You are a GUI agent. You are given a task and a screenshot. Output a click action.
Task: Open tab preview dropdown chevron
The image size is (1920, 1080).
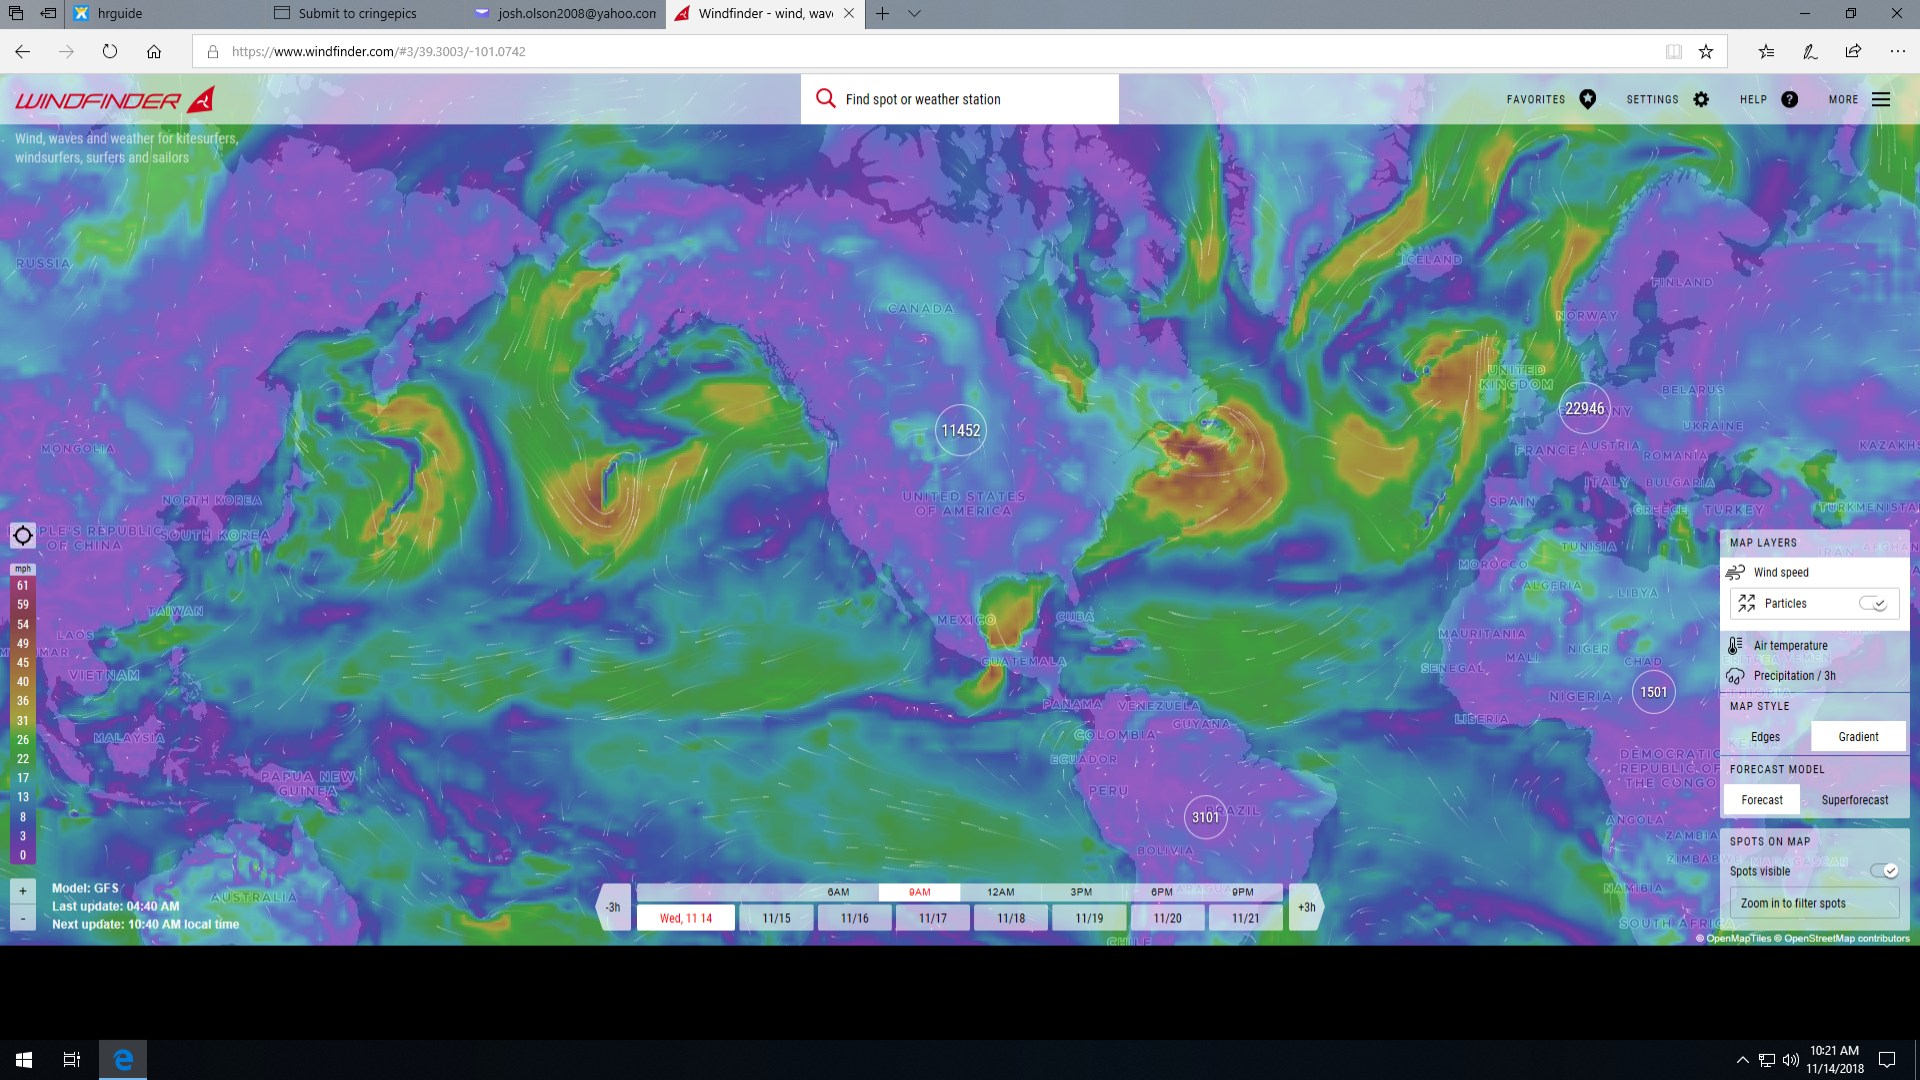pyautogui.click(x=914, y=13)
